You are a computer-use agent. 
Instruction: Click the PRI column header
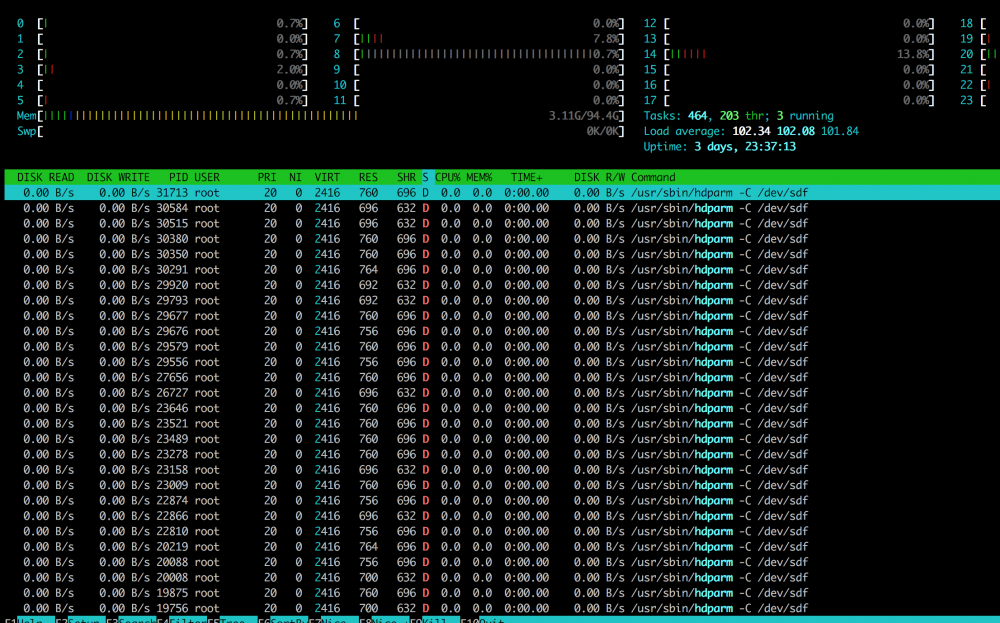[267, 177]
